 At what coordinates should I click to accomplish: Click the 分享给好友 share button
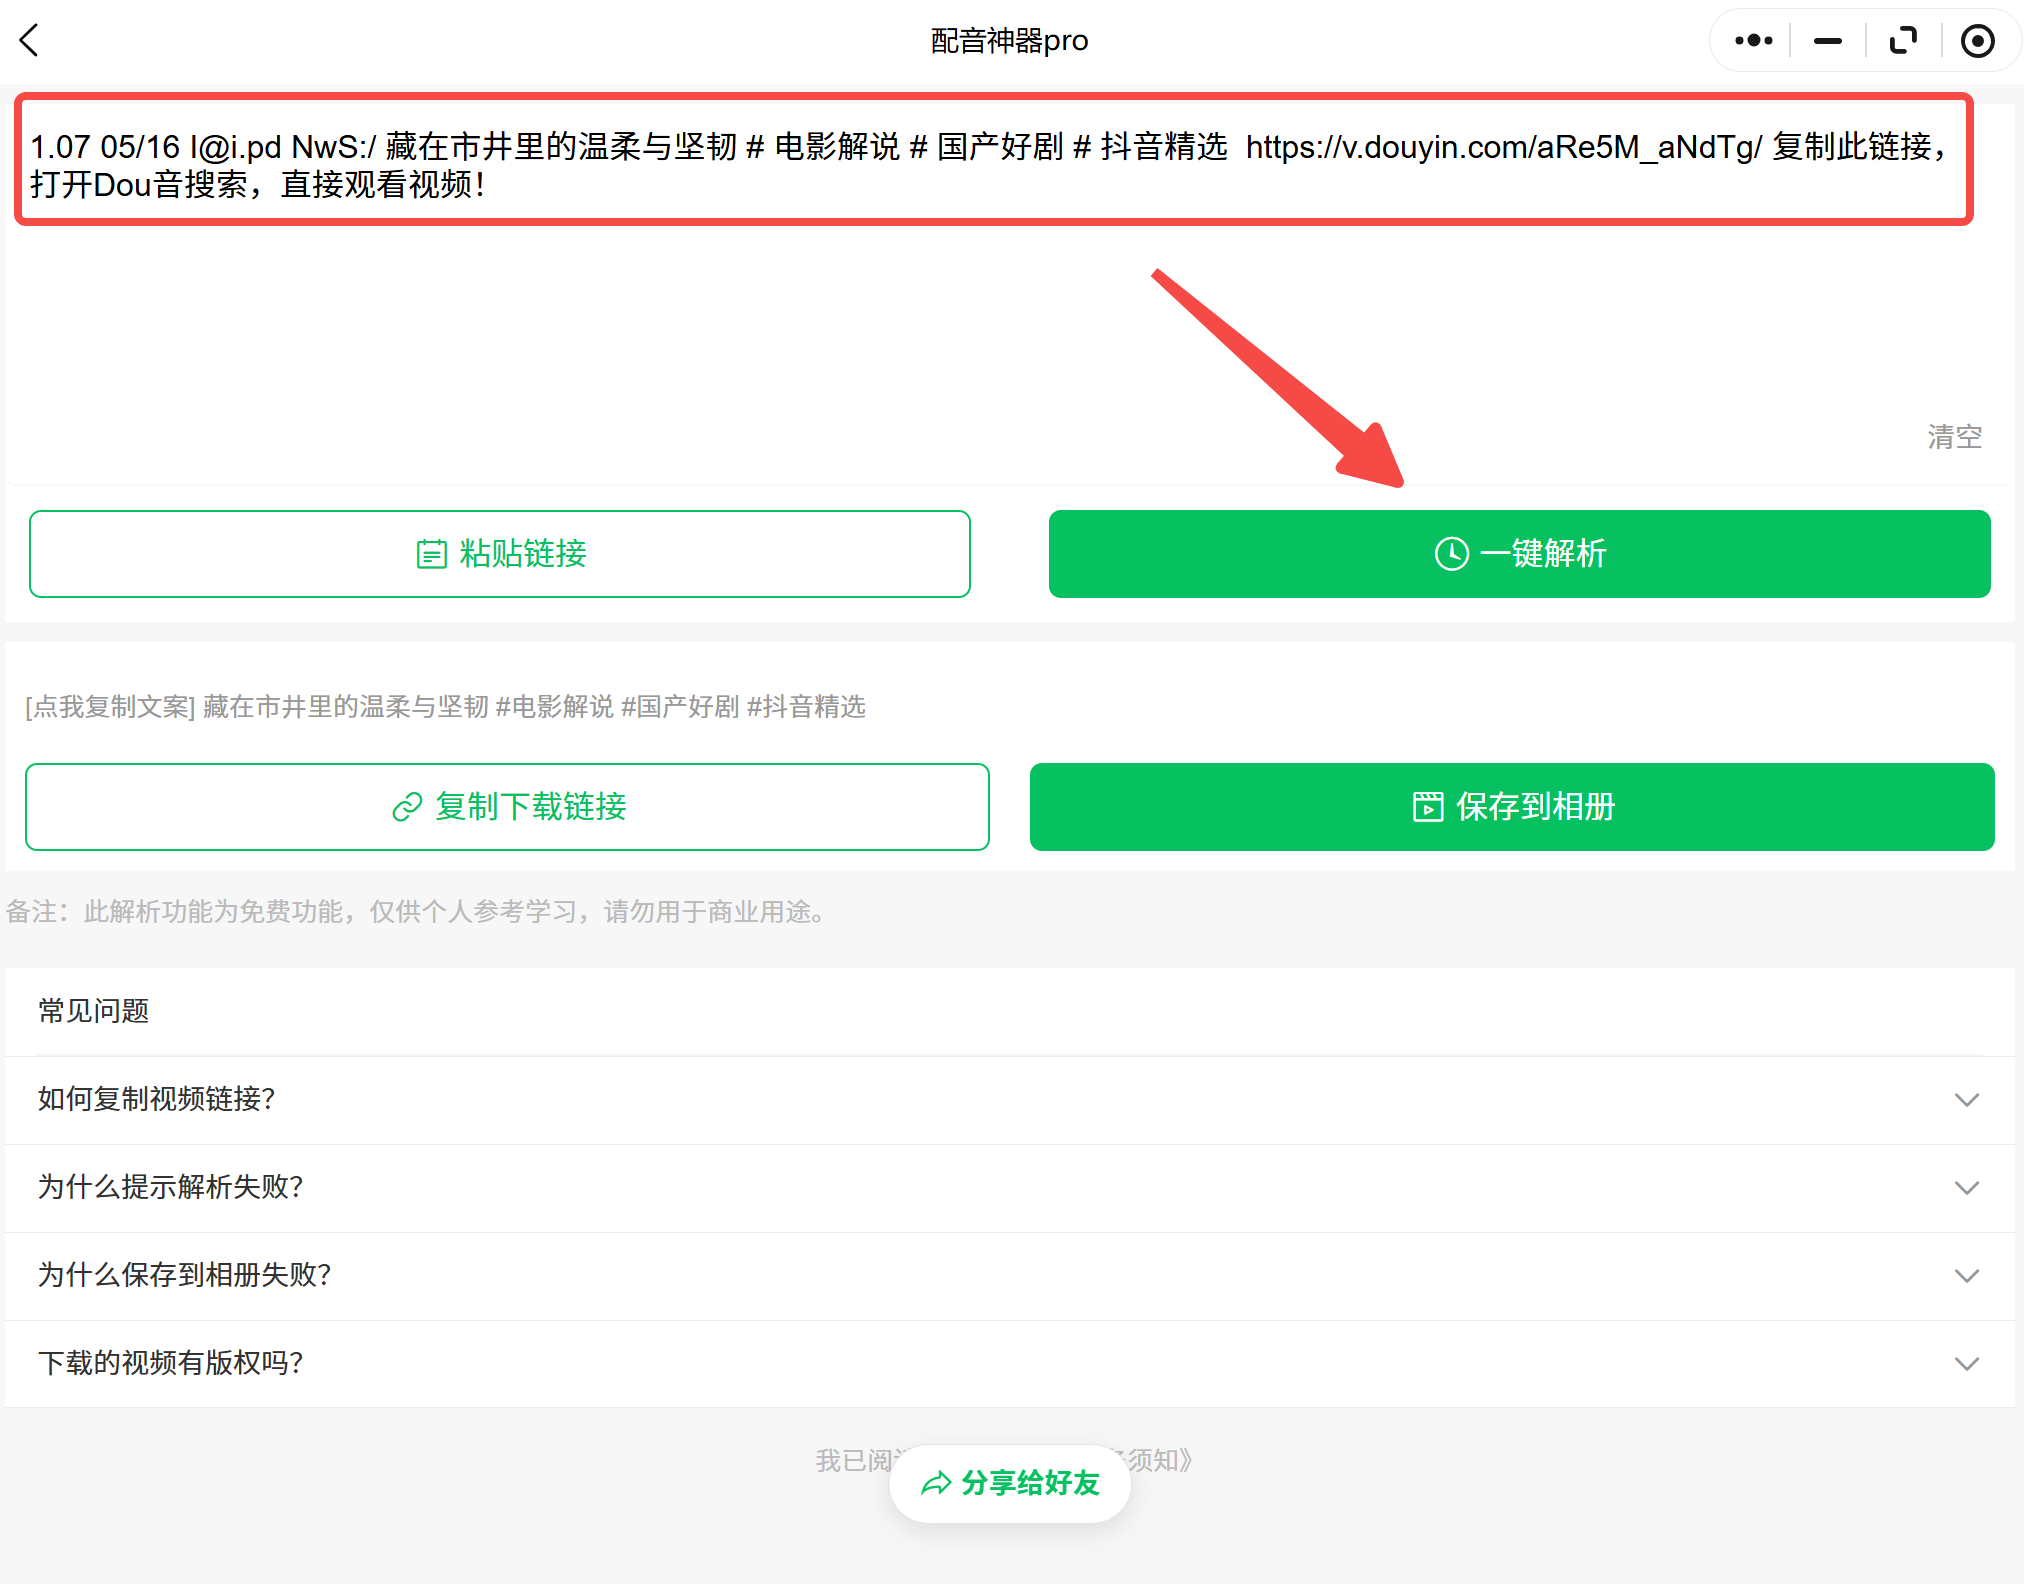pos(1010,1483)
